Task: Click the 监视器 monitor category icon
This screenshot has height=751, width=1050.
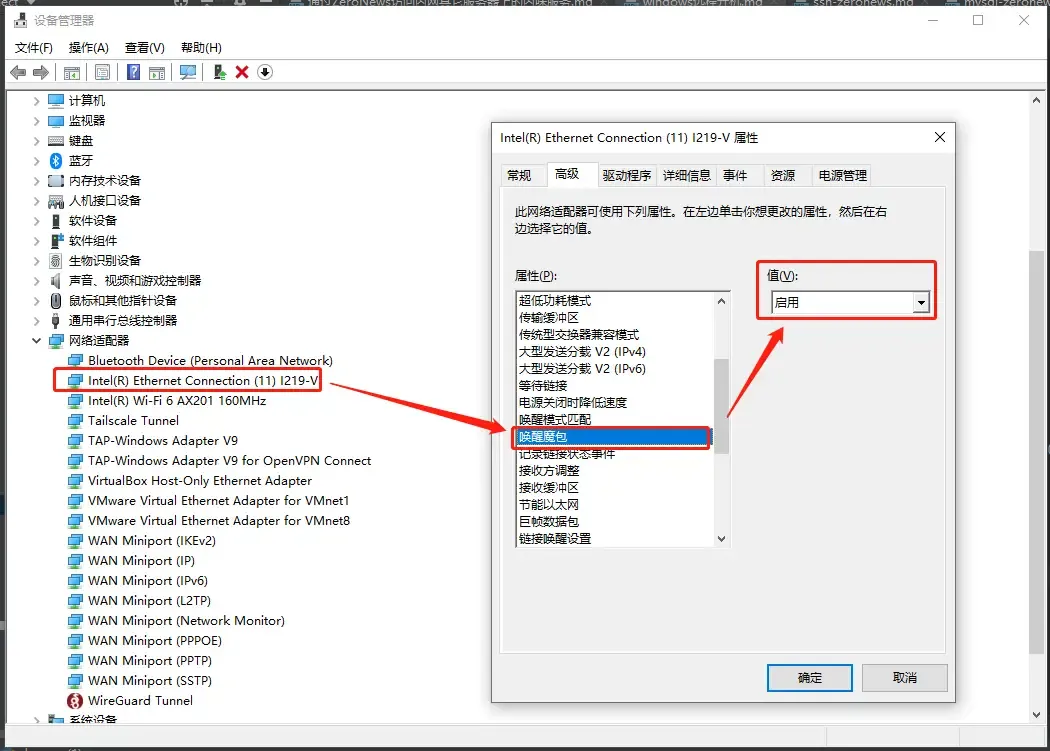Action: (56, 121)
